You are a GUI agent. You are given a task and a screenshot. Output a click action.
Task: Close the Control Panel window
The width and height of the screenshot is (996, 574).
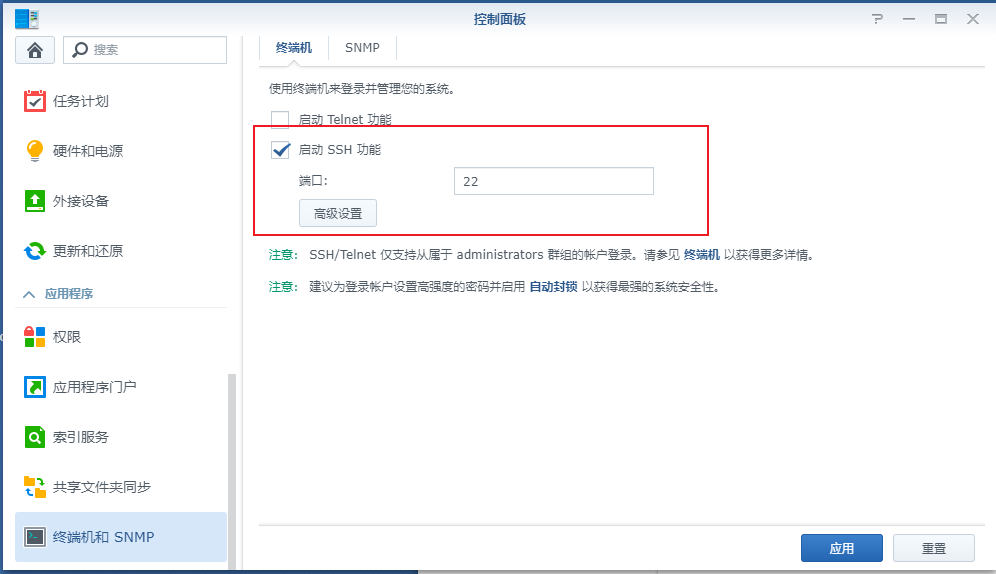(x=972, y=19)
